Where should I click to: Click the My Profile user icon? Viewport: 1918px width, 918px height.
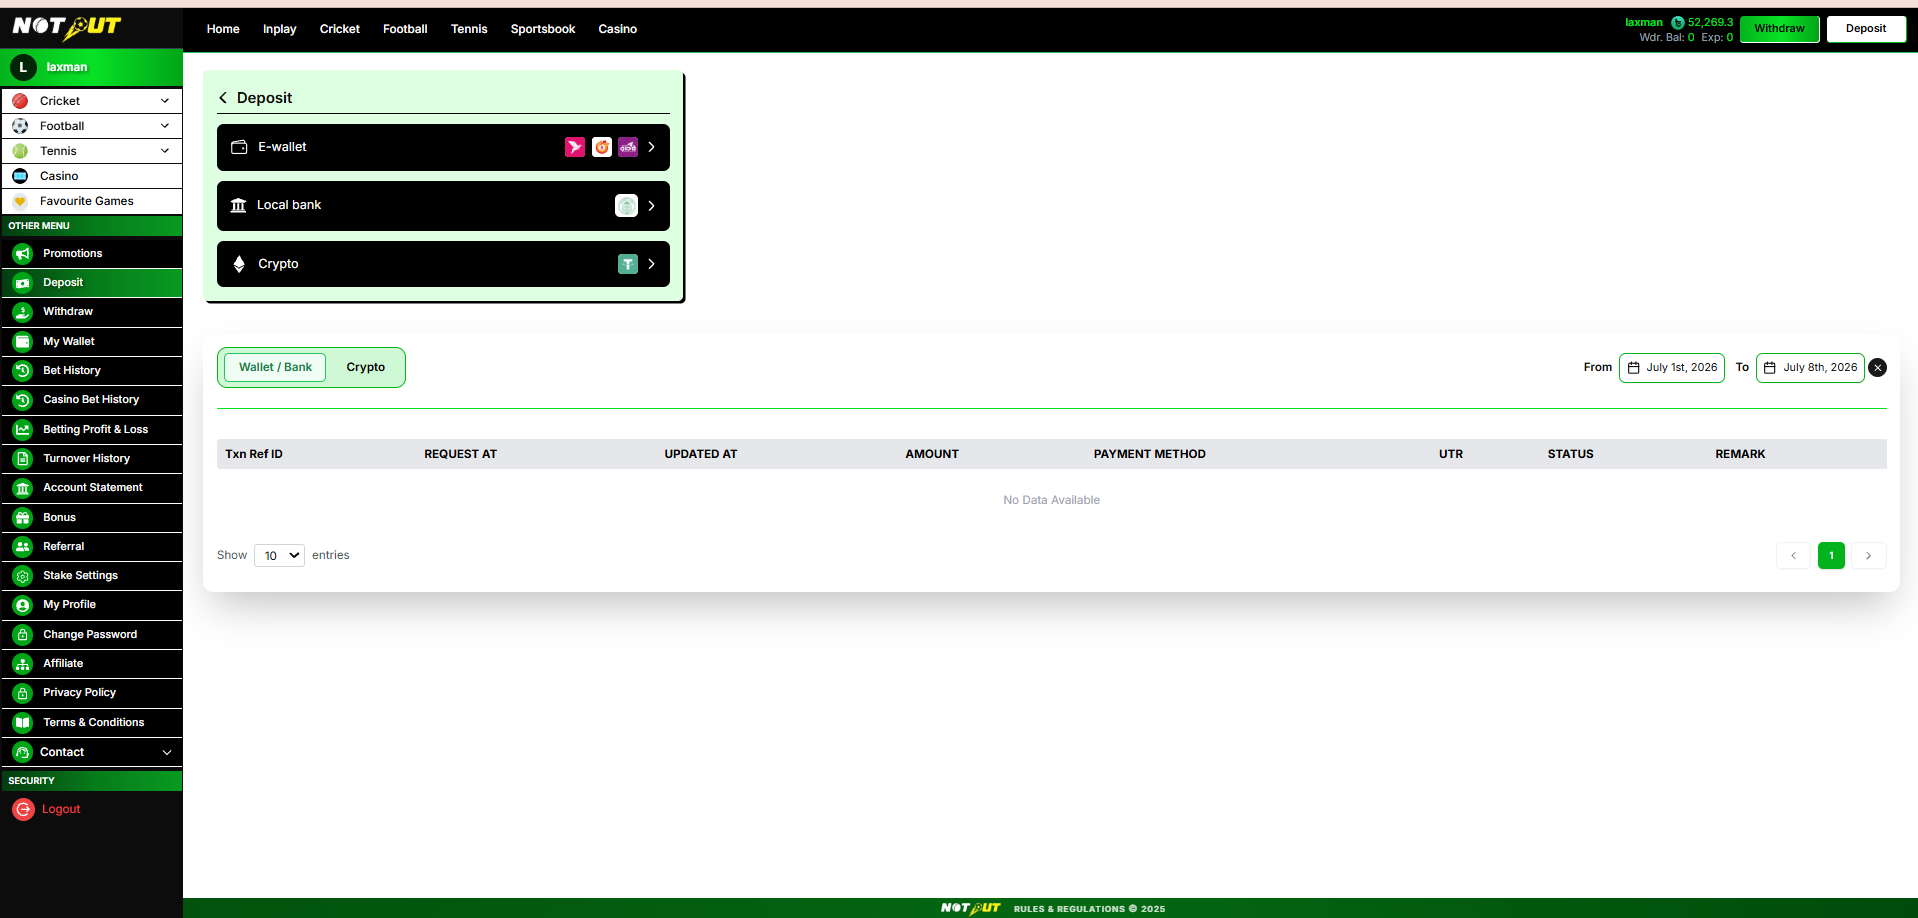tap(23, 605)
